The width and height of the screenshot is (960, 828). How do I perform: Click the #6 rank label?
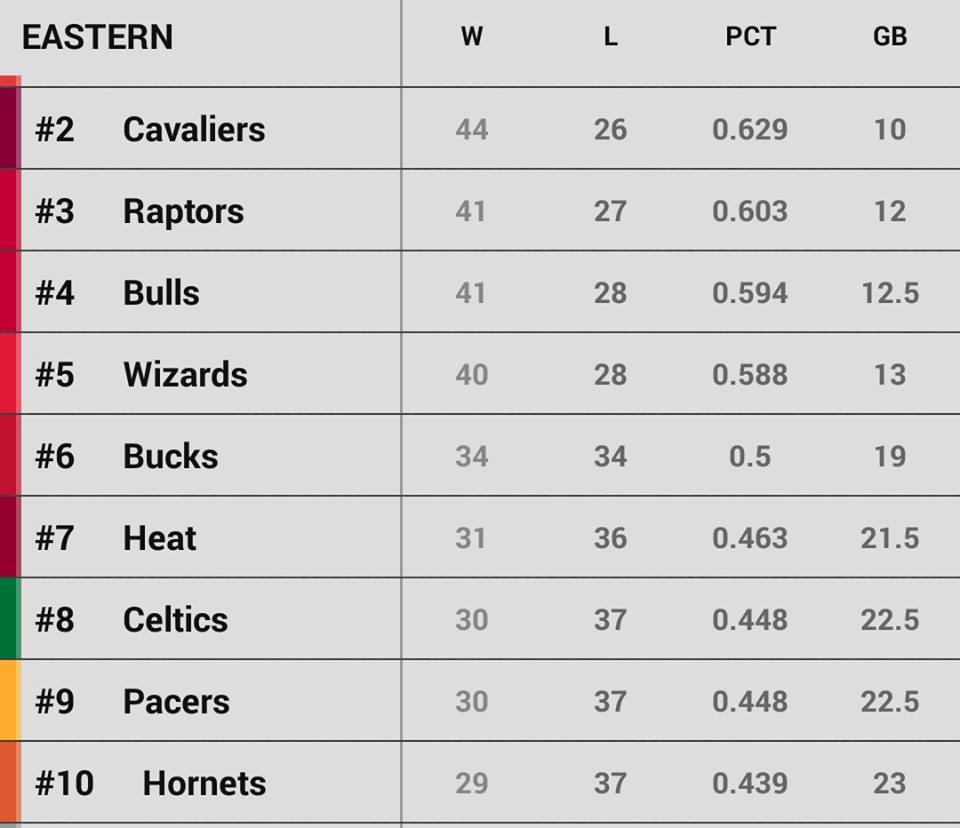pyautogui.click(x=55, y=457)
